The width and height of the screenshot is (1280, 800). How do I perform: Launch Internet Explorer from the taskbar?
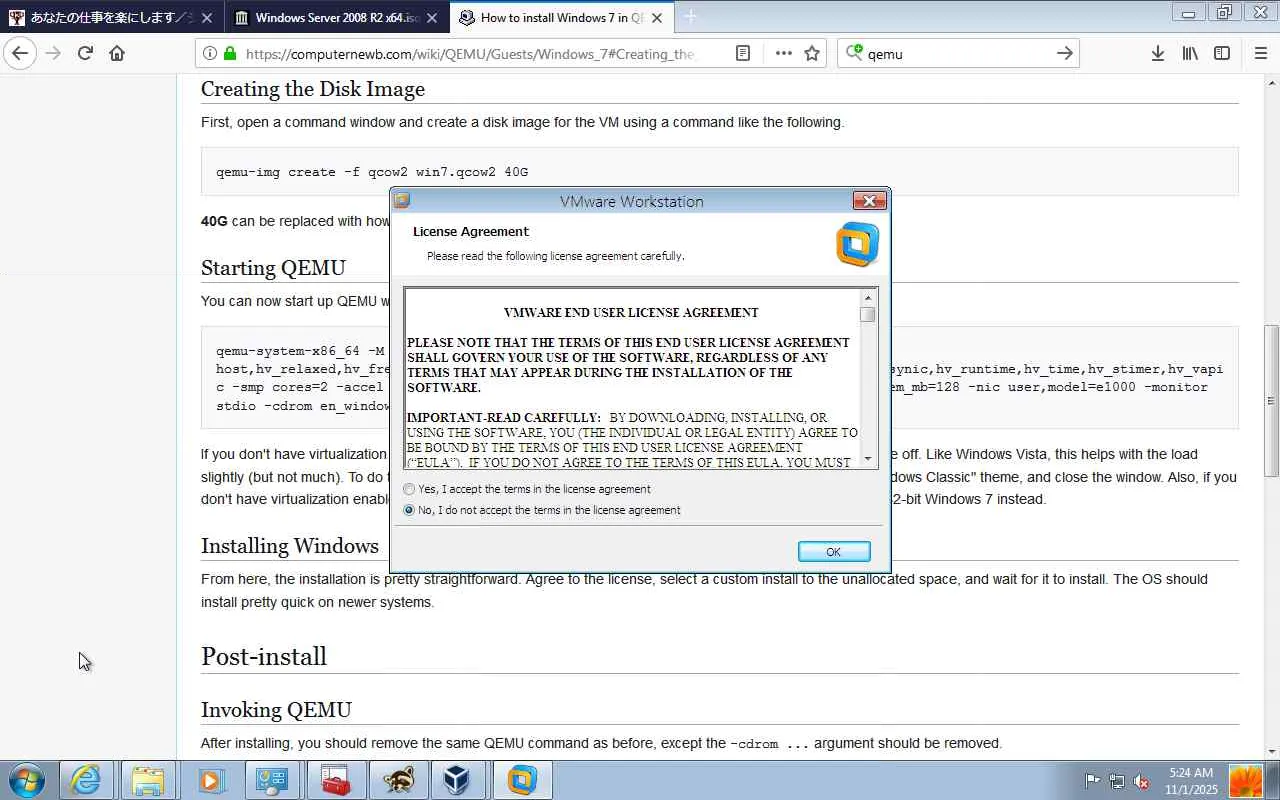85,780
